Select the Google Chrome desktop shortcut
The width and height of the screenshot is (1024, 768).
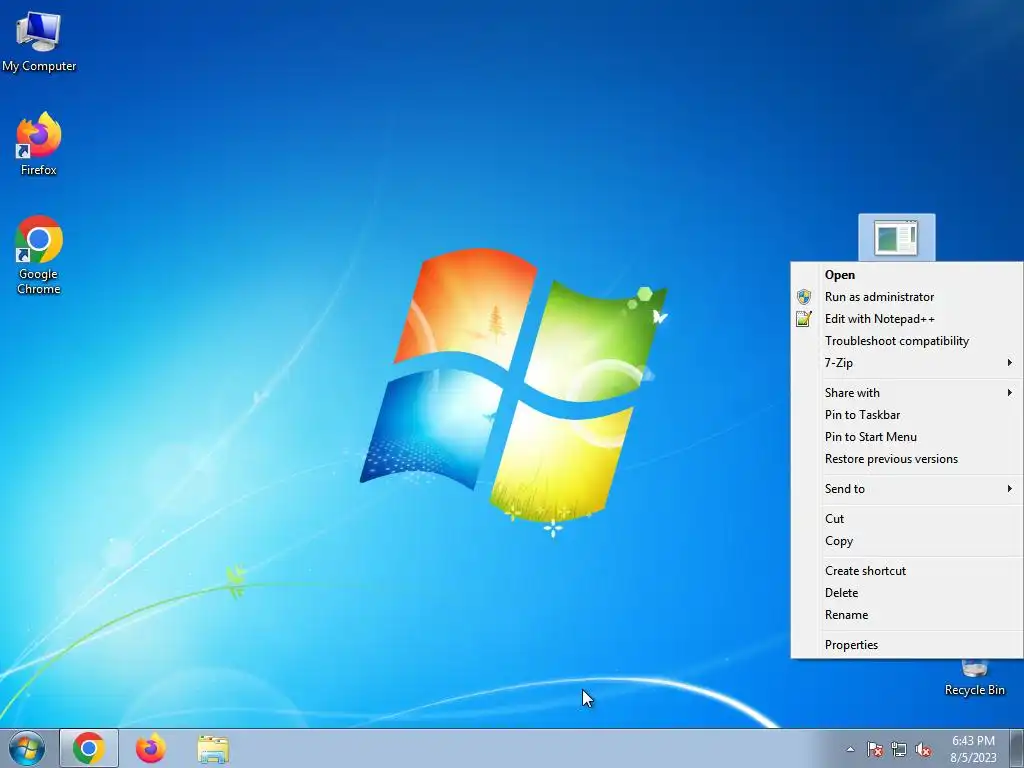tap(39, 255)
